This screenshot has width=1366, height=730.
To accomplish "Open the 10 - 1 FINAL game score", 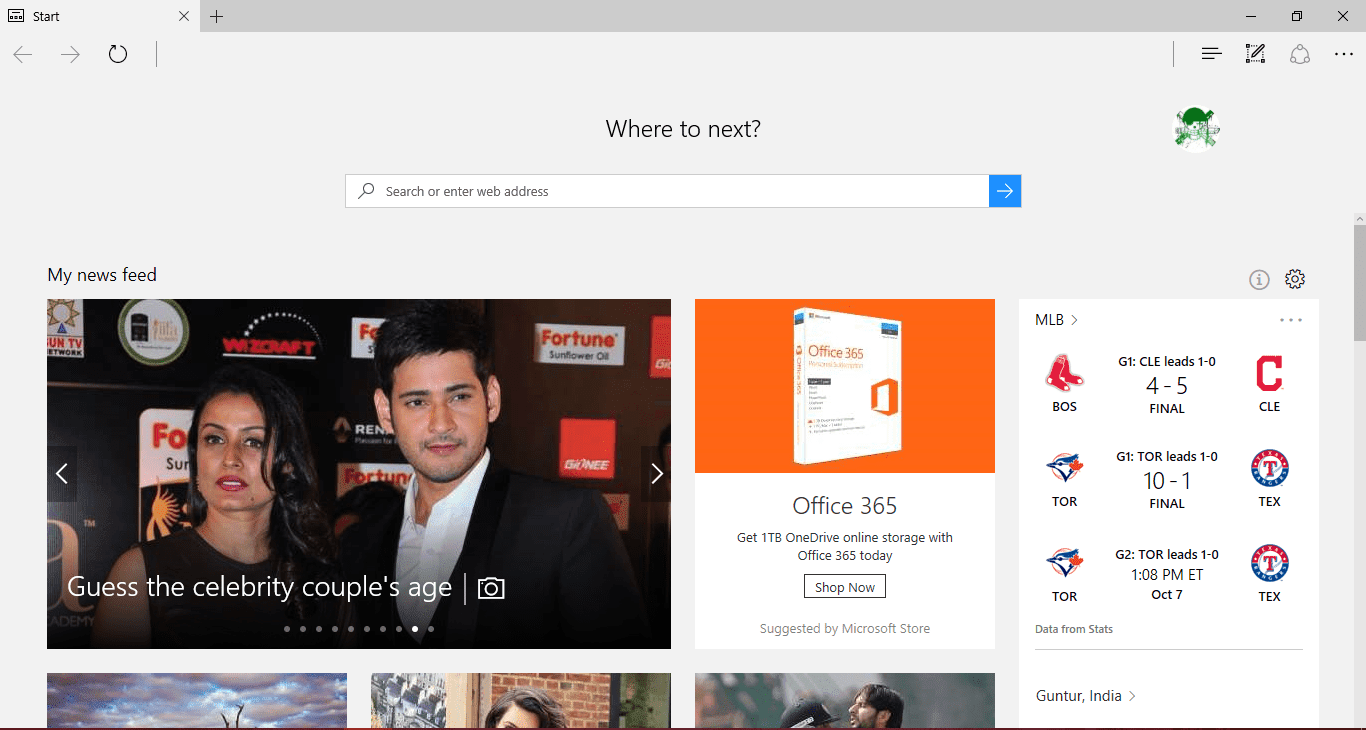I will 1167,489.
